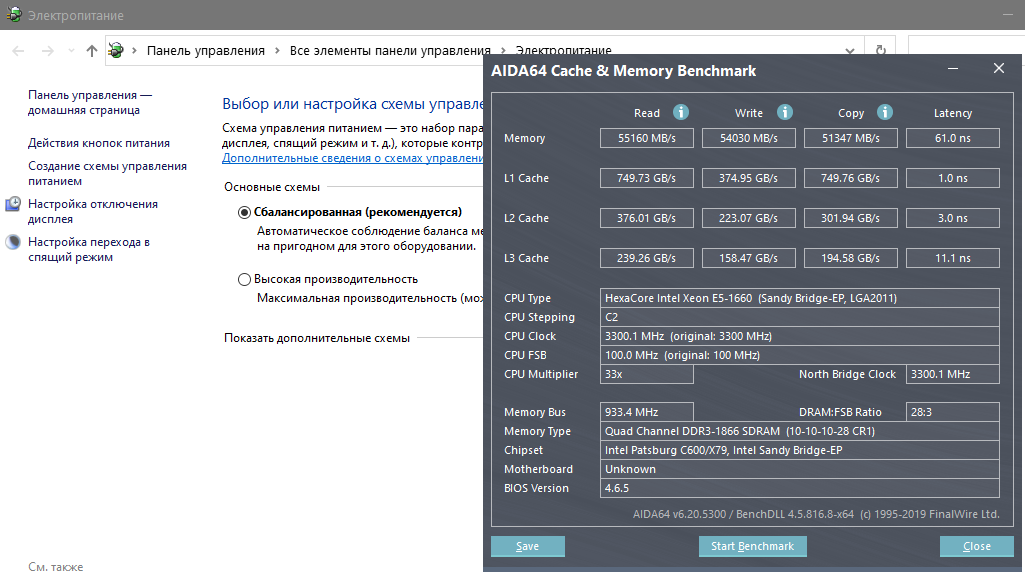
Task: Click BIOS Version value 4.6.5
Action: point(799,487)
